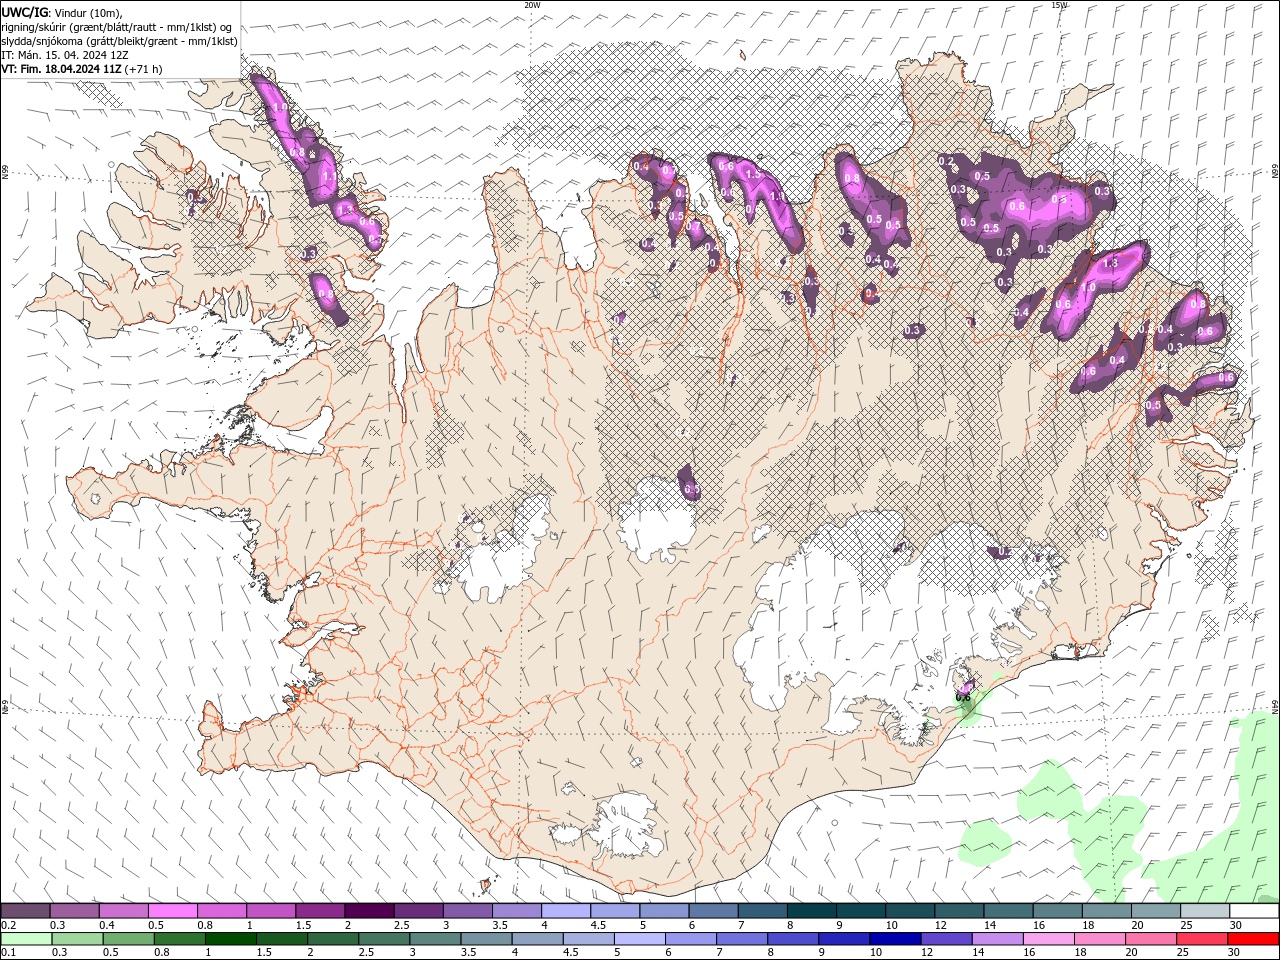1280x960 pixels.
Task: Pick the snow legend swatch starting at 12
Action: tap(959, 911)
